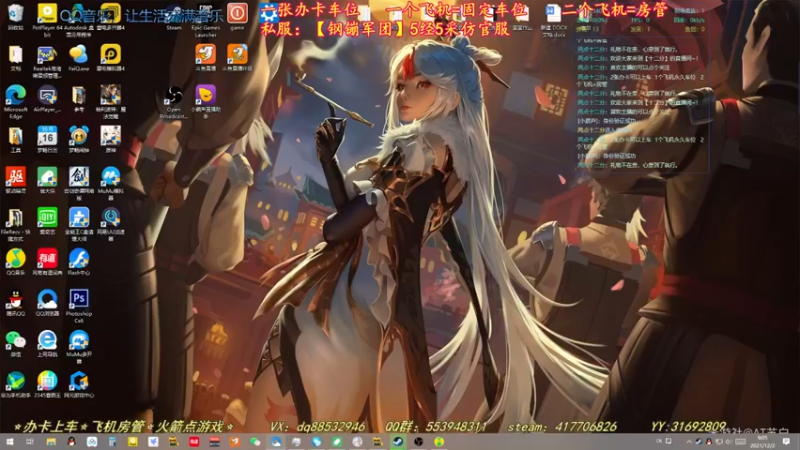Open File Explorer from the taskbar

tap(51, 441)
